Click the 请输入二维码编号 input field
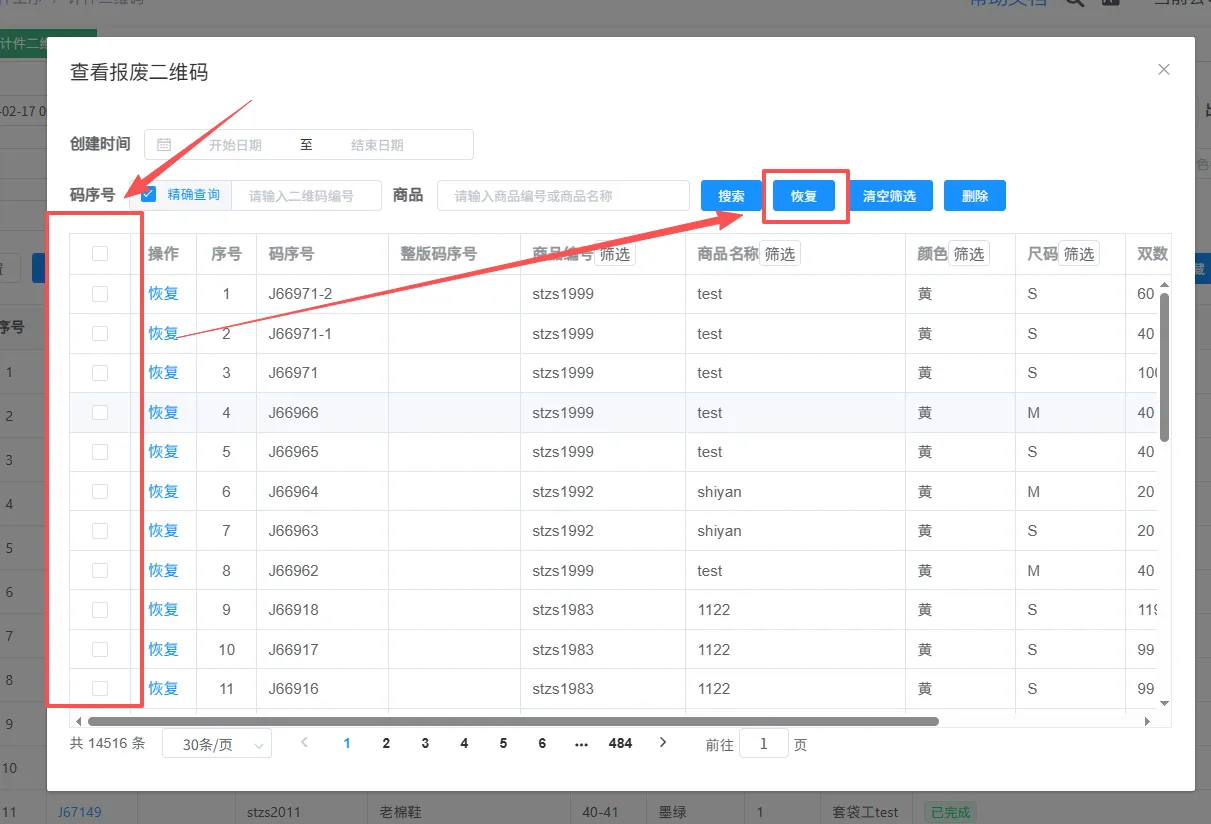Screen dimensions: 1211x824 point(306,196)
